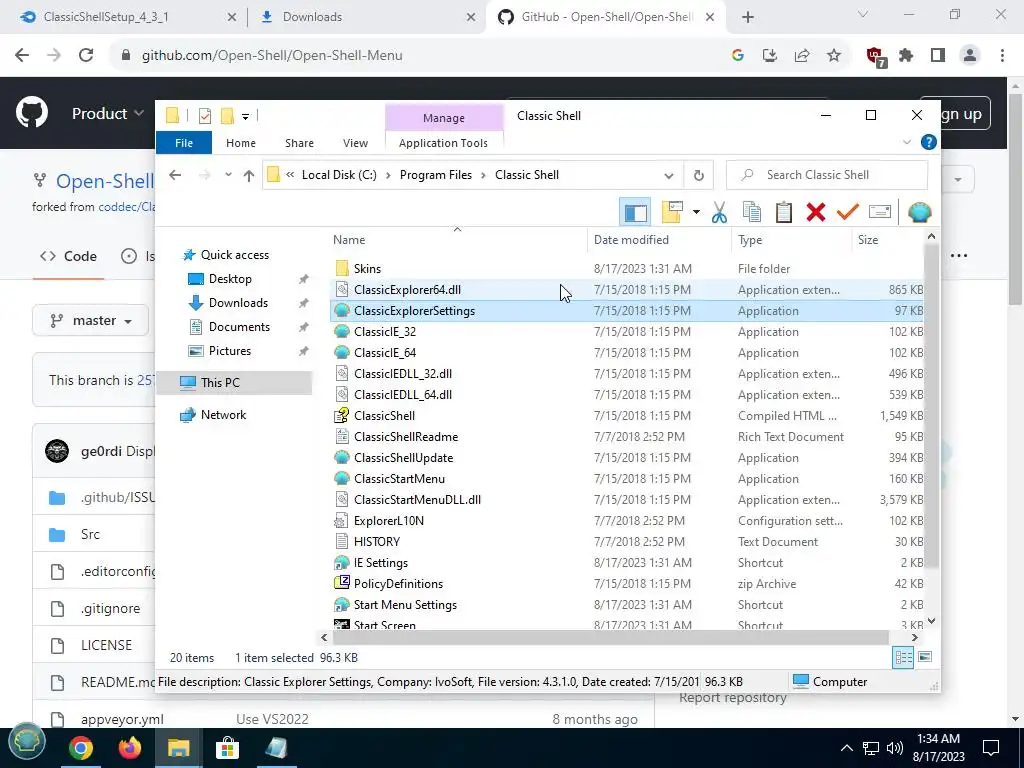Open the recent locations dropdown chevron
The height and width of the screenshot is (768, 1024).
[x=228, y=175]
